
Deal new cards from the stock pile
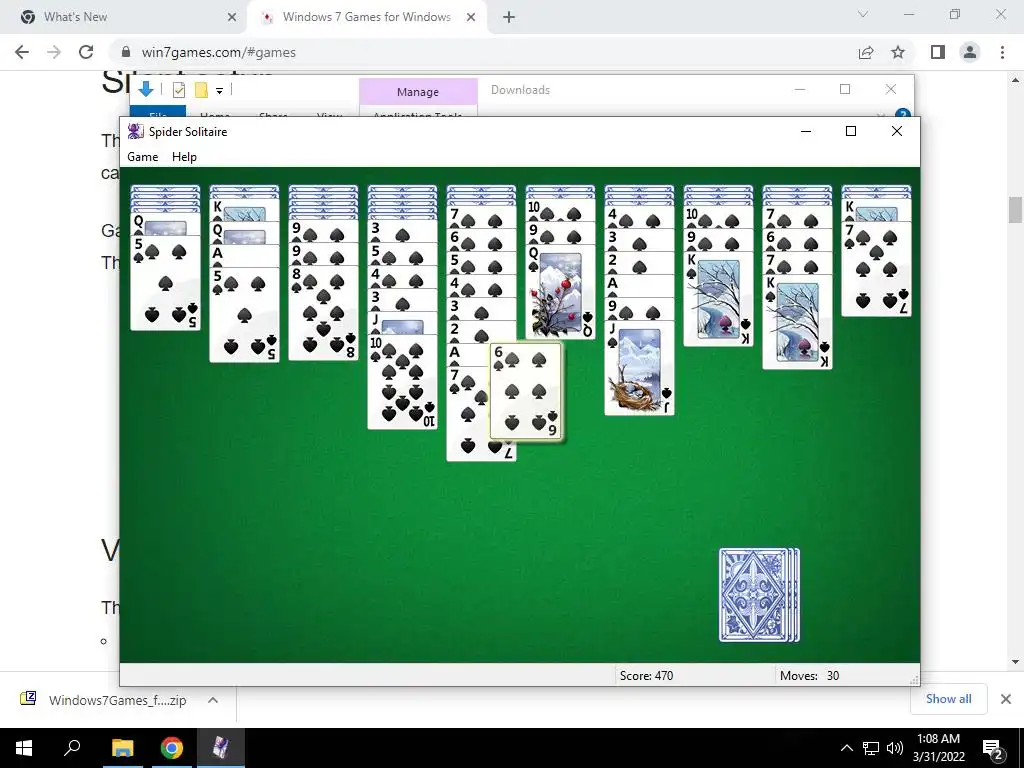(759, 595)
